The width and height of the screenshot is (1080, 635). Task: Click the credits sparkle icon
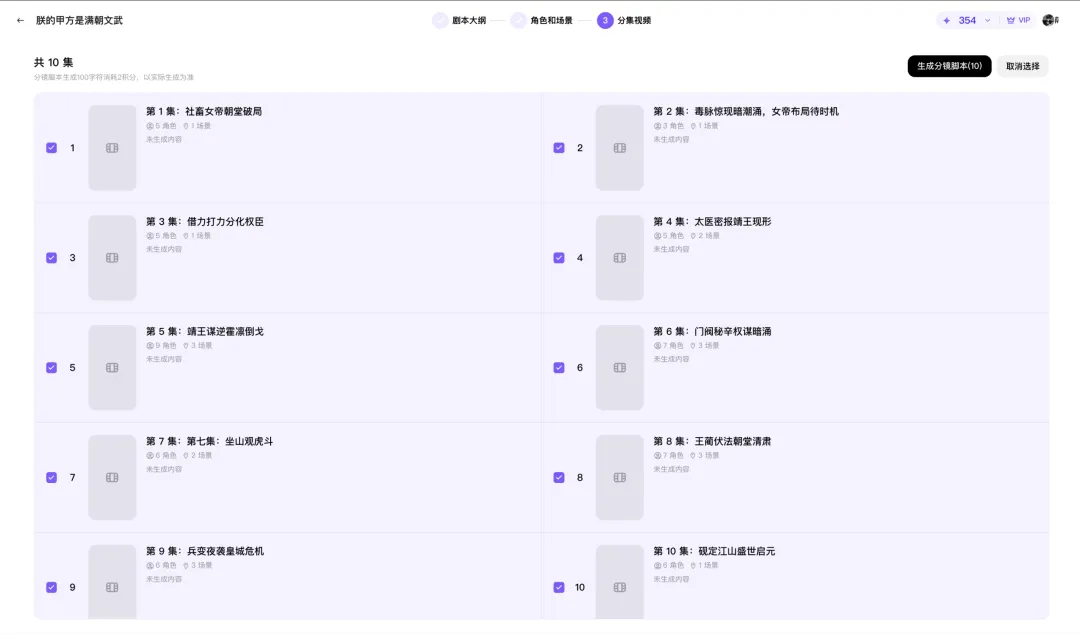point(946,20)
